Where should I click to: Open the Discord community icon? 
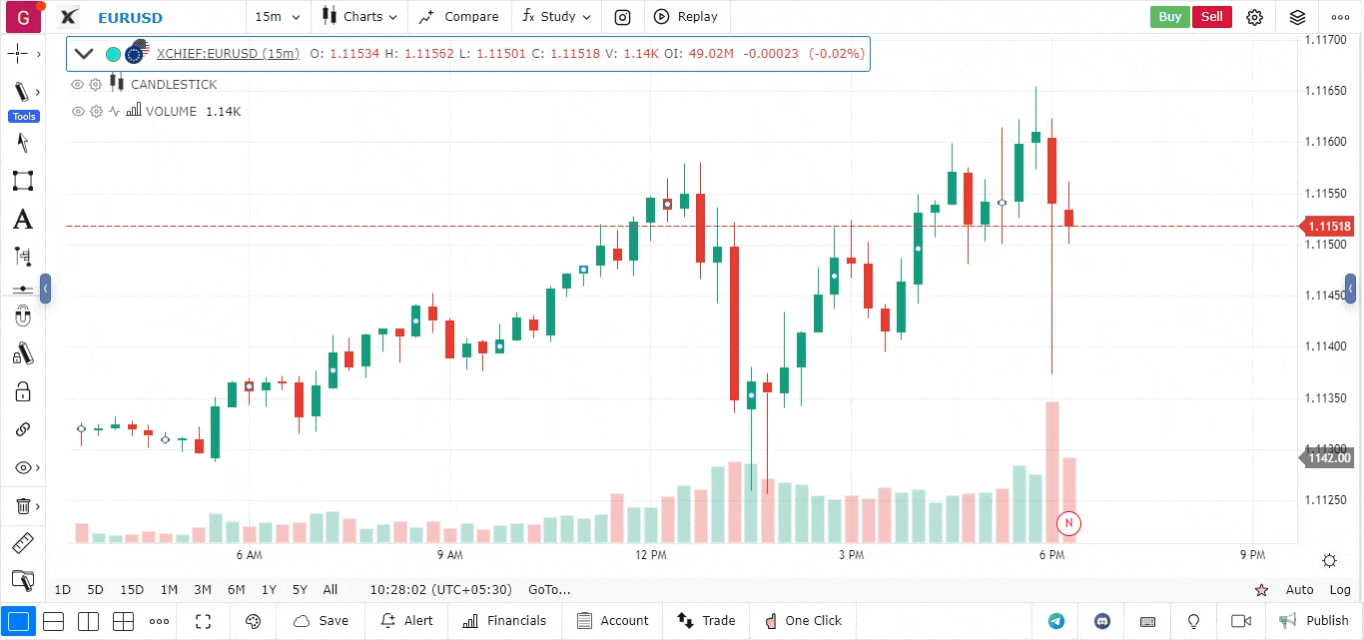1102,621
